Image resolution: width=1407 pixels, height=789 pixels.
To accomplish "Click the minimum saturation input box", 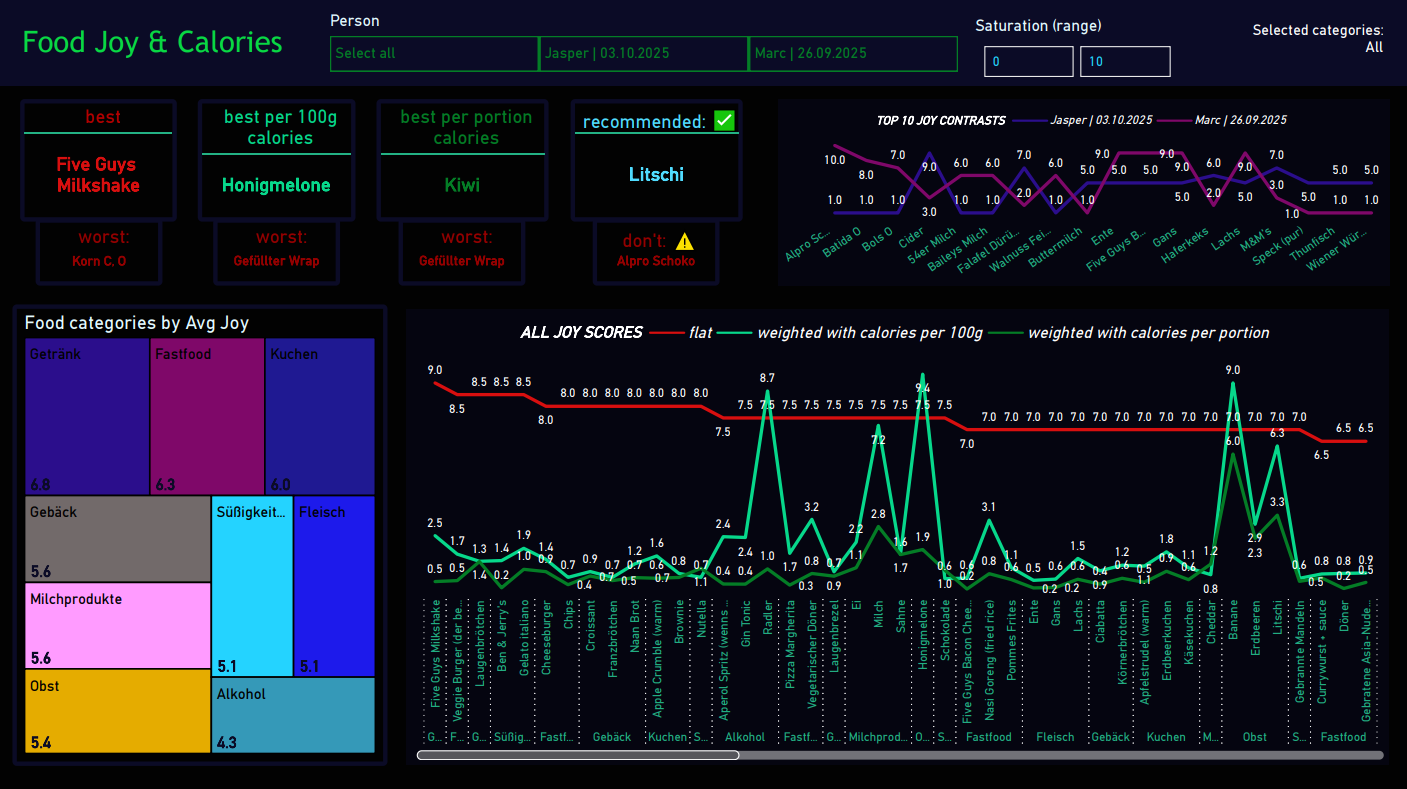I will (x=1028, y=62).
